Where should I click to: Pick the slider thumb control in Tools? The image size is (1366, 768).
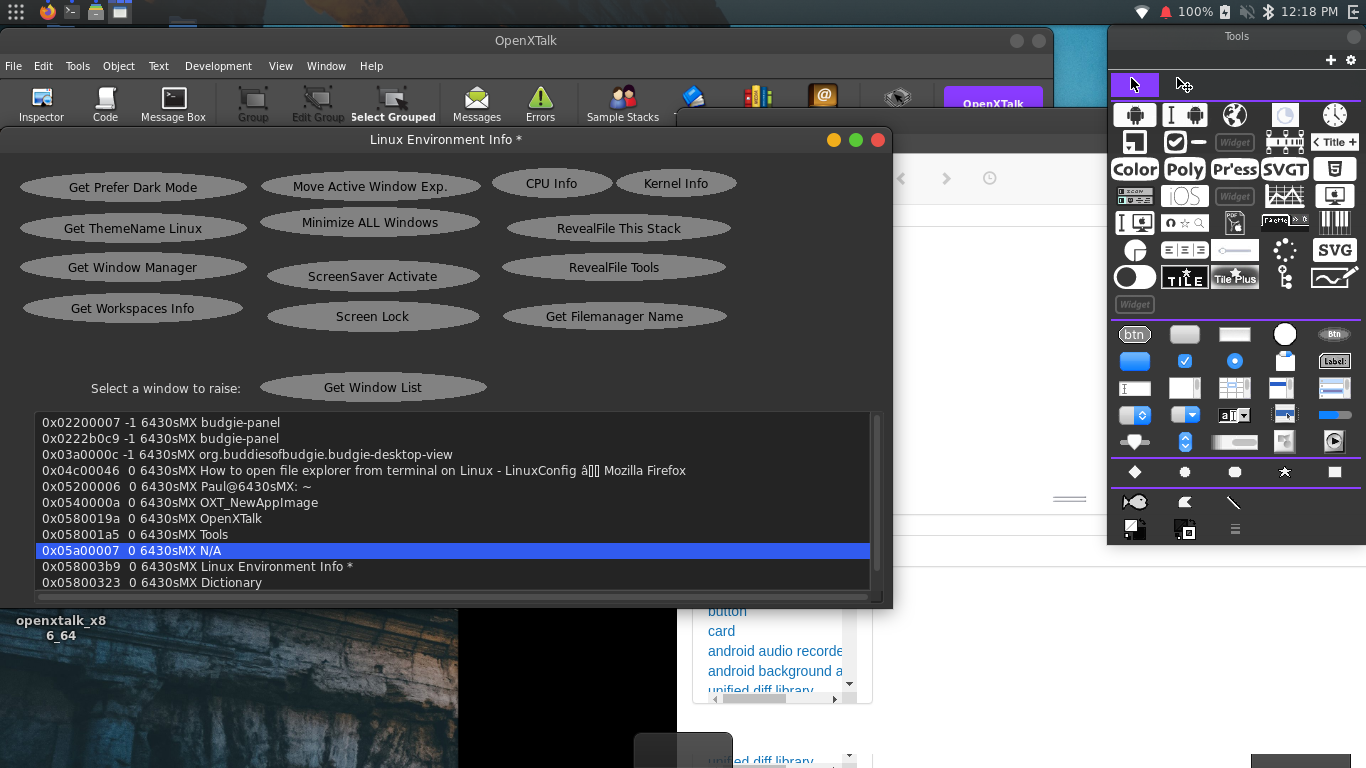pyautogui.click(x=1135, y=441)
